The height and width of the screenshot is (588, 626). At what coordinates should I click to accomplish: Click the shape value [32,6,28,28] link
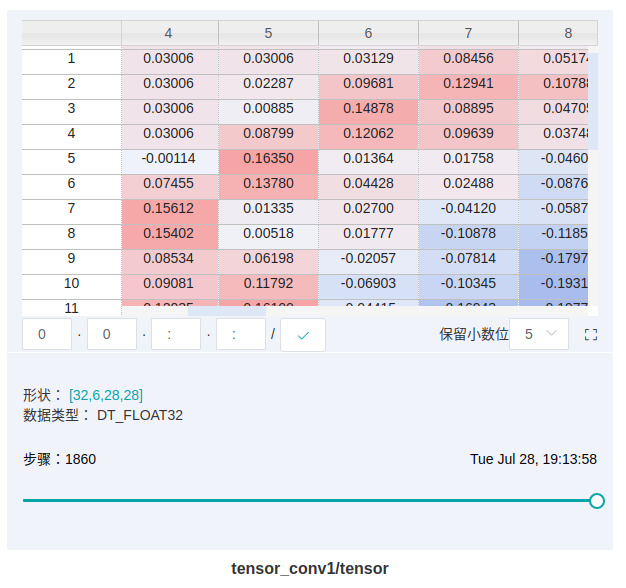click(106, 395)
